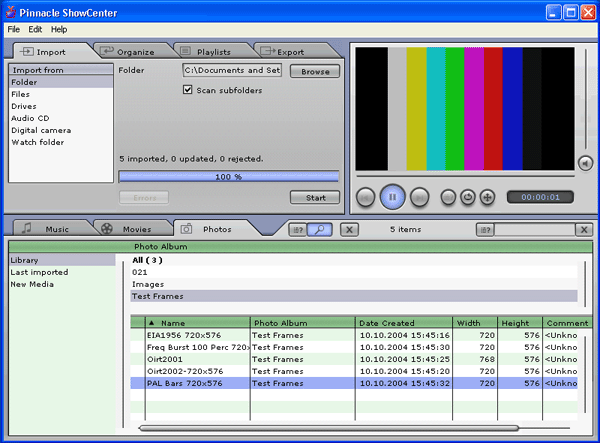Skip to next item in player
The width and height of the screenshot is (600, 443).
click(x=419, y=197)
